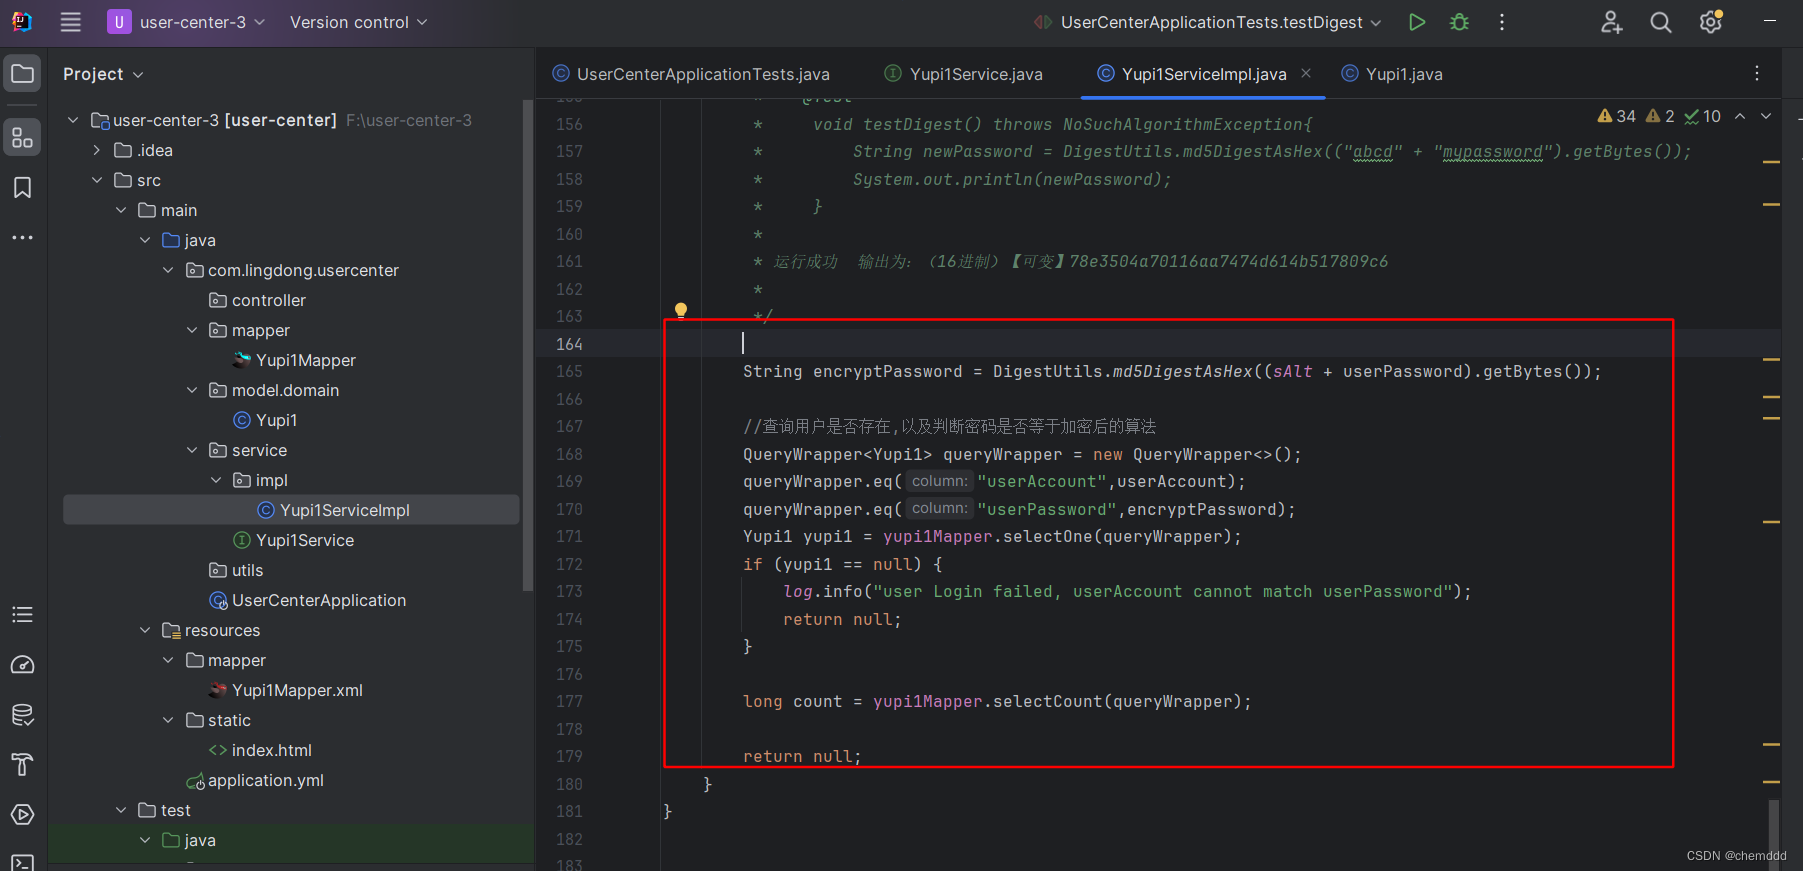Select the utils package
This screenshot has width=1803, height=871.
click(247, 570)
